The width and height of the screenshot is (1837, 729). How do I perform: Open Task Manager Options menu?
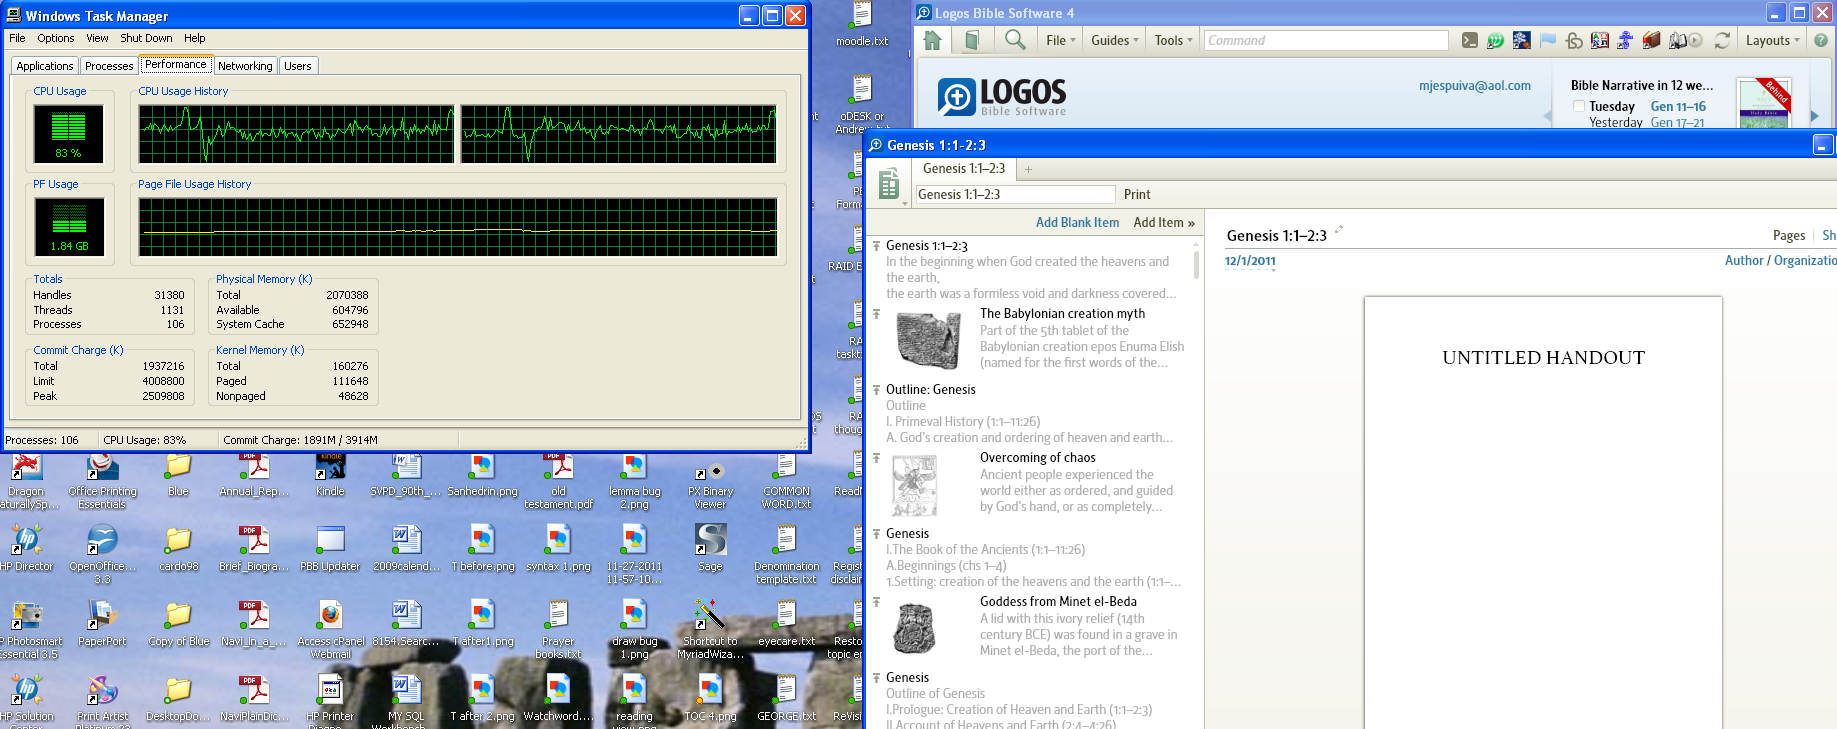click(56, 38)
